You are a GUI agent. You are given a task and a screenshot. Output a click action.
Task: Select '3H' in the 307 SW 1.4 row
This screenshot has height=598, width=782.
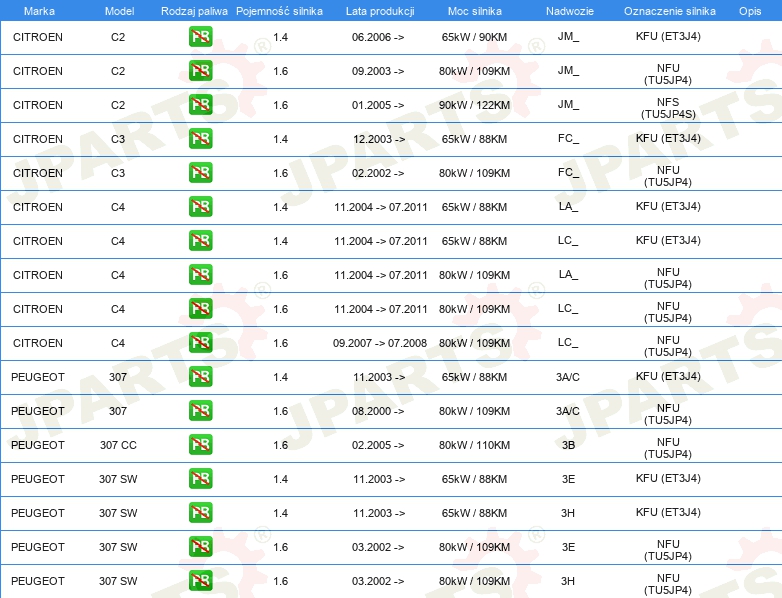[x=568, y=513]
